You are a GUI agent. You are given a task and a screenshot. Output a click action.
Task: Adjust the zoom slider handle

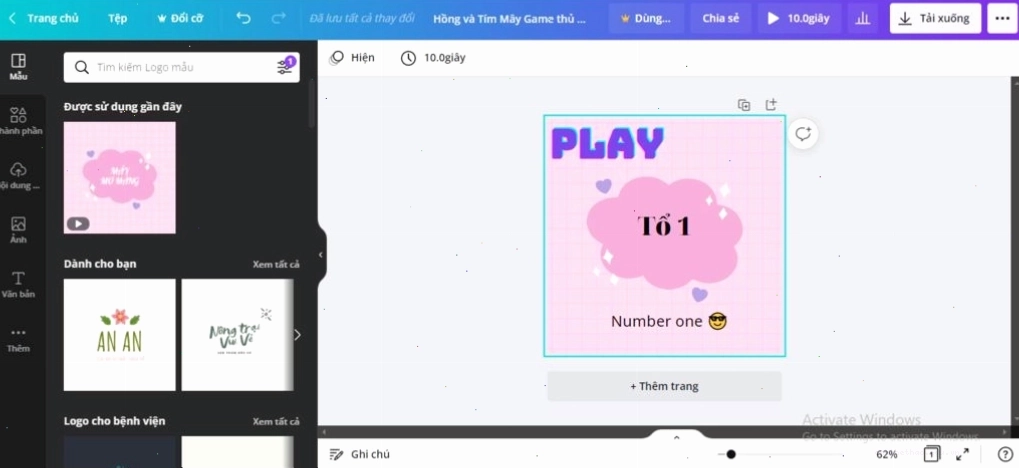[731, 454]
